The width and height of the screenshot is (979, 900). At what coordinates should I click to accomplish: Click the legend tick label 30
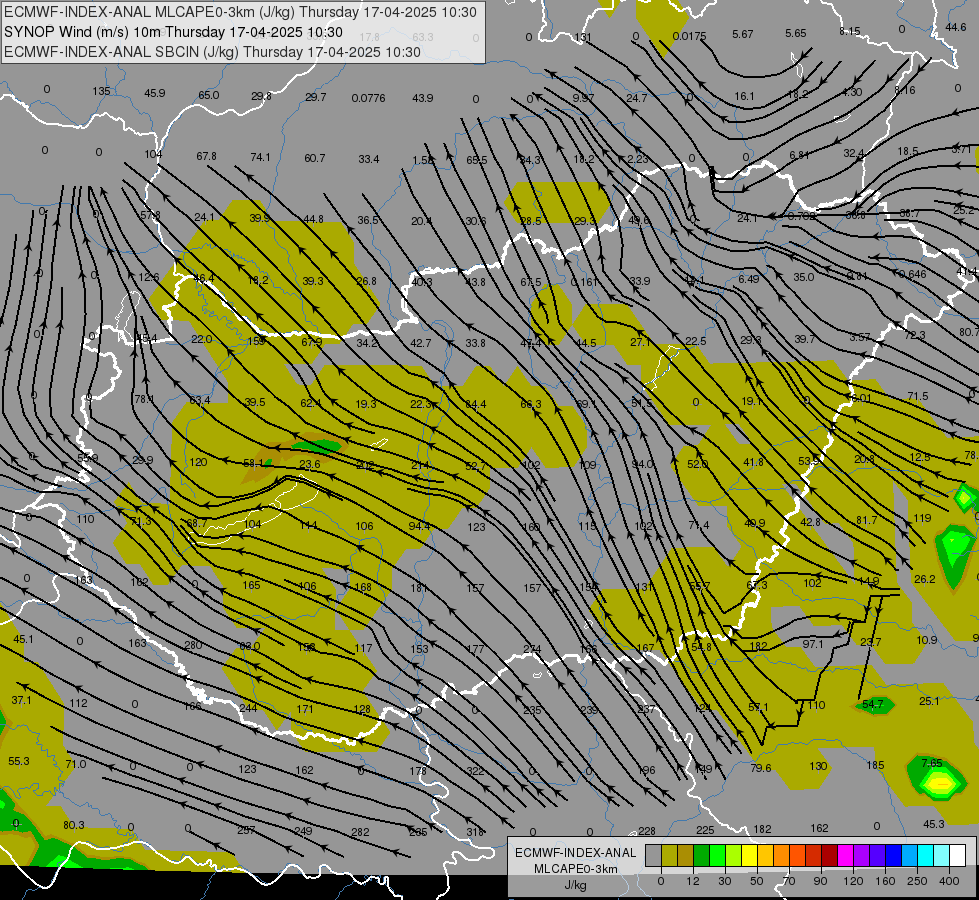pos(724,881)
